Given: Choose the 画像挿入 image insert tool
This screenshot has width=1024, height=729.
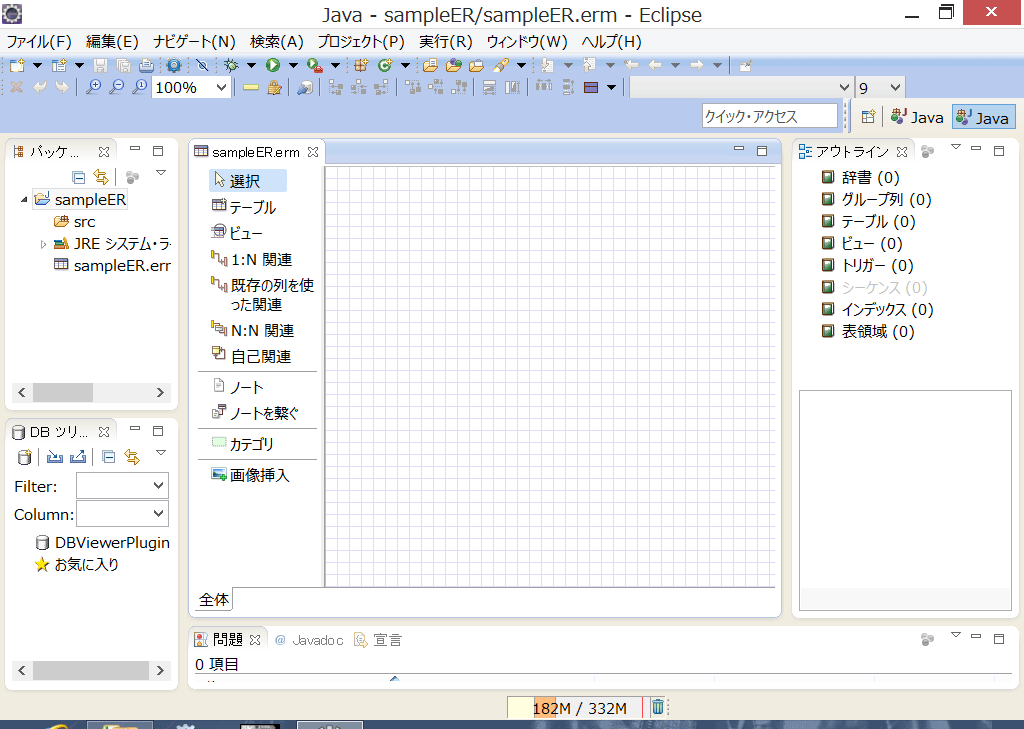Looking at the screenshot, I should click(251, 475).
